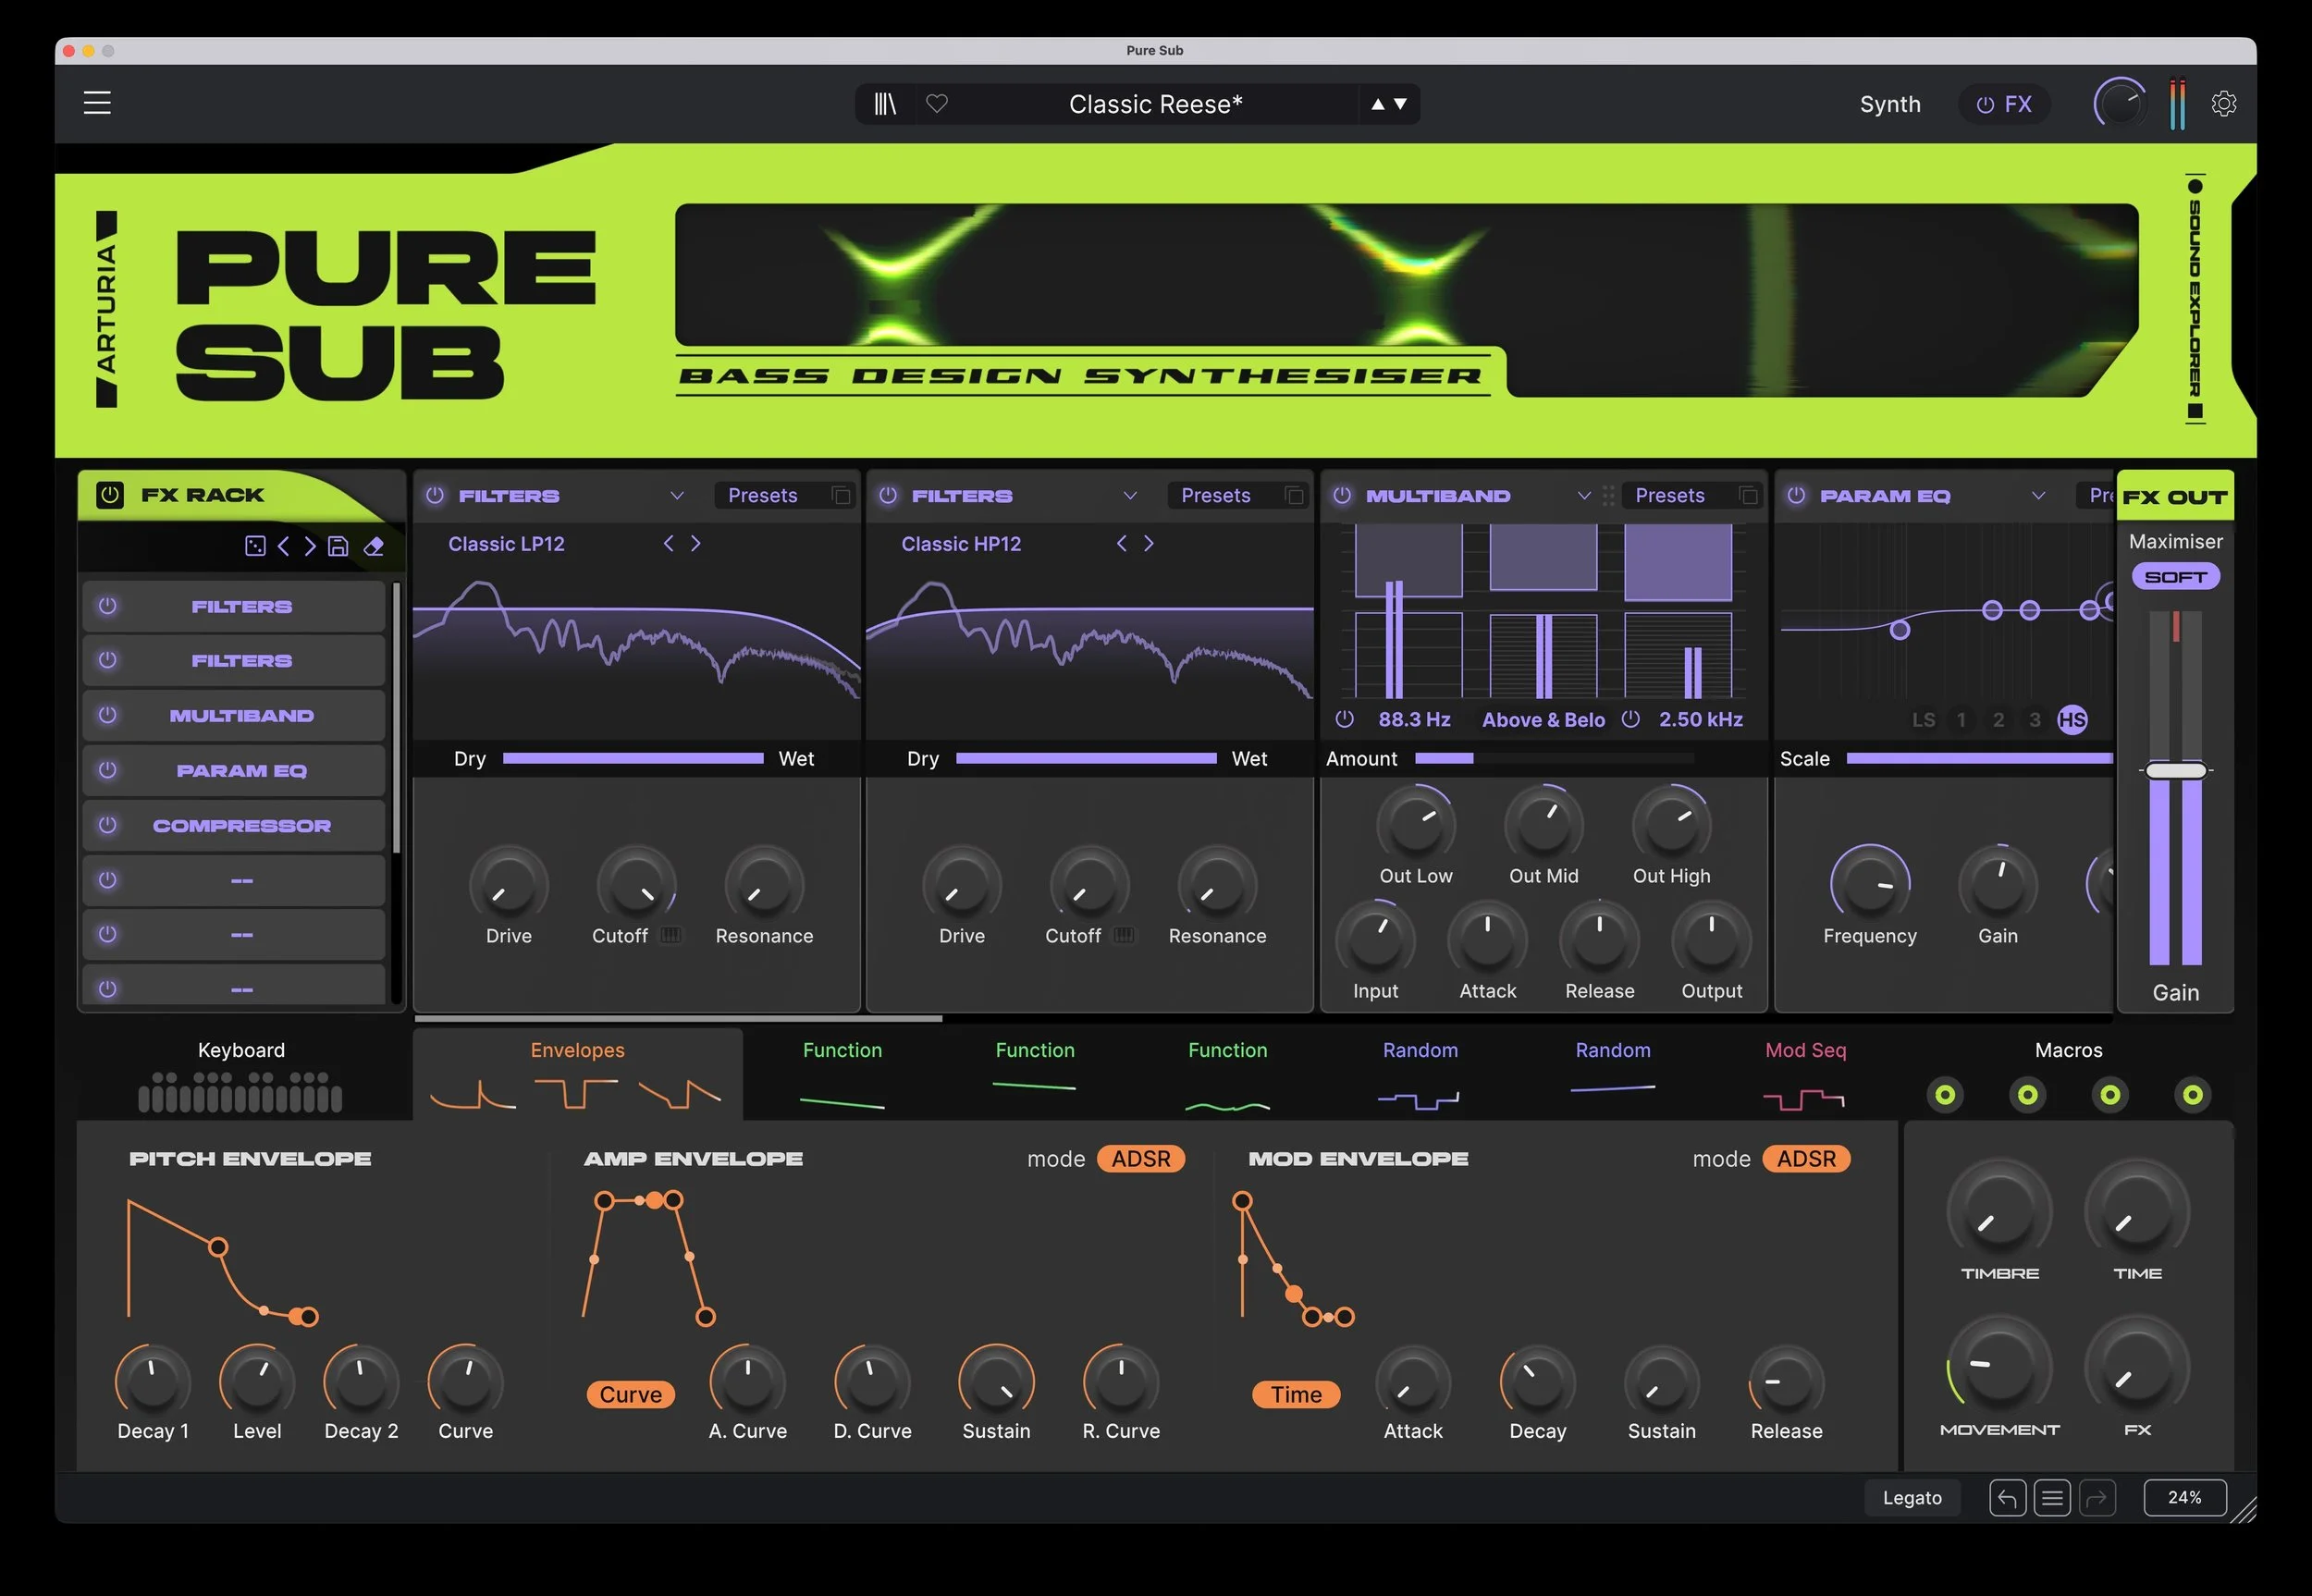Go to the previous FX rack preset
Screen dimensions: 2312x1596
click(x=283, y=546)
